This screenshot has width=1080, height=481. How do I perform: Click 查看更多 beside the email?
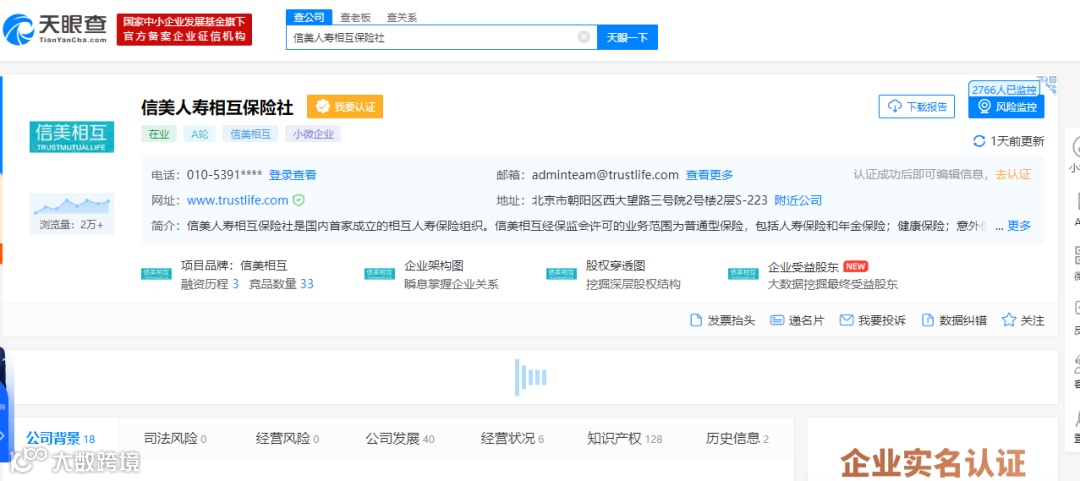click(x=709, y=175)
